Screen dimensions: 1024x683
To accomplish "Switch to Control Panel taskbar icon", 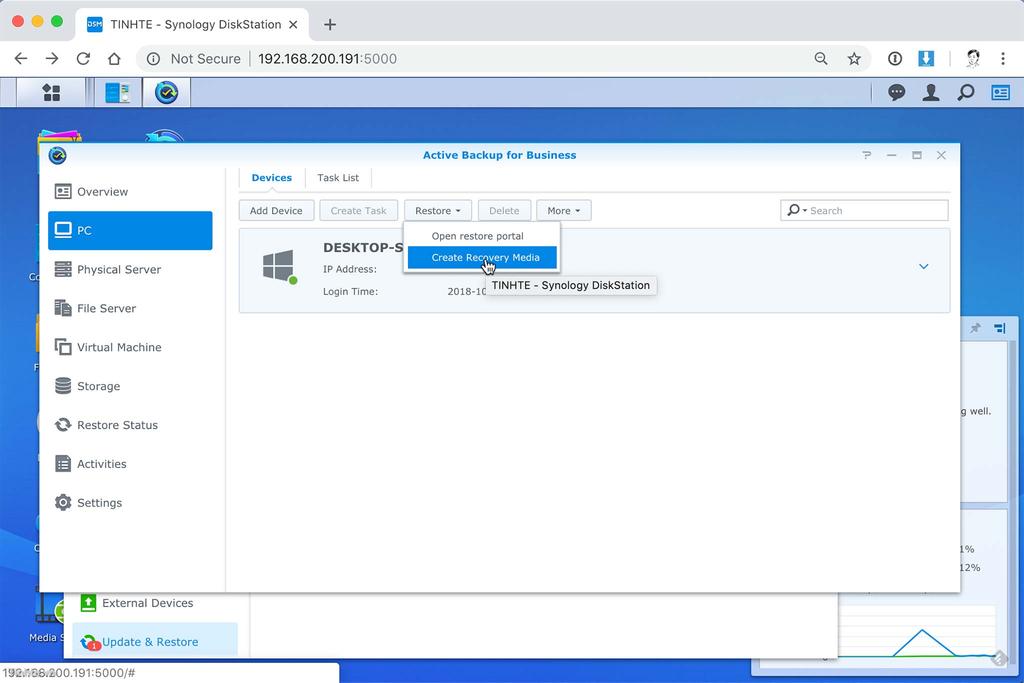I will point(118,93).
